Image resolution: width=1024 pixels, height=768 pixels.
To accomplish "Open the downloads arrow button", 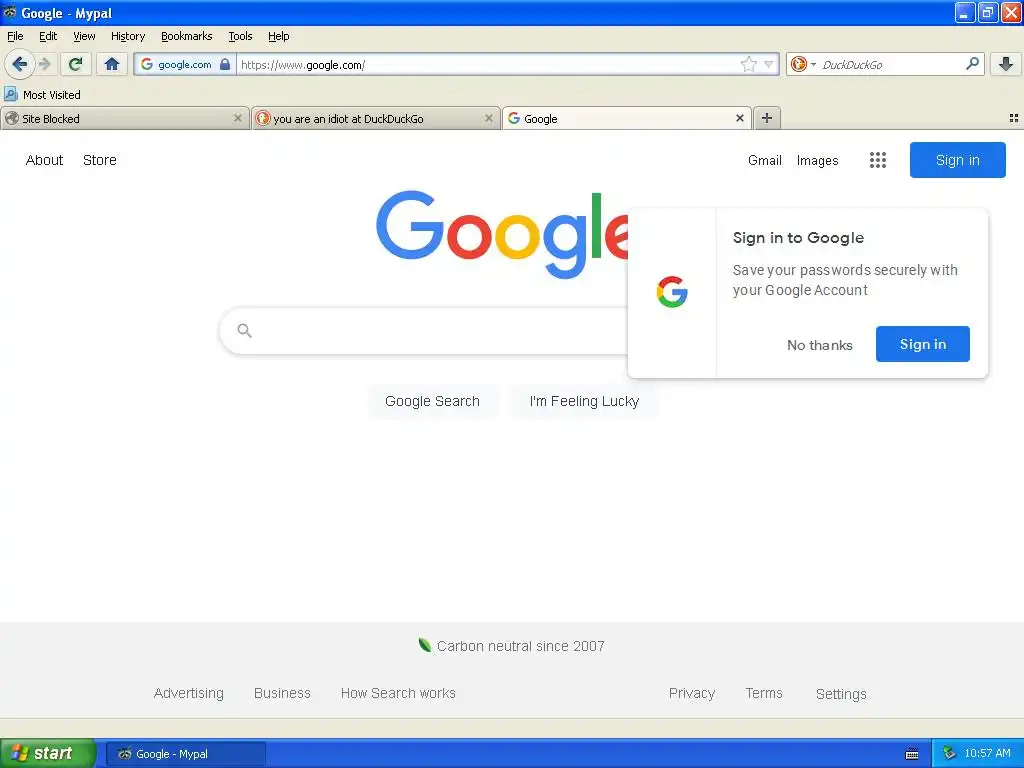I will 1006,64.
